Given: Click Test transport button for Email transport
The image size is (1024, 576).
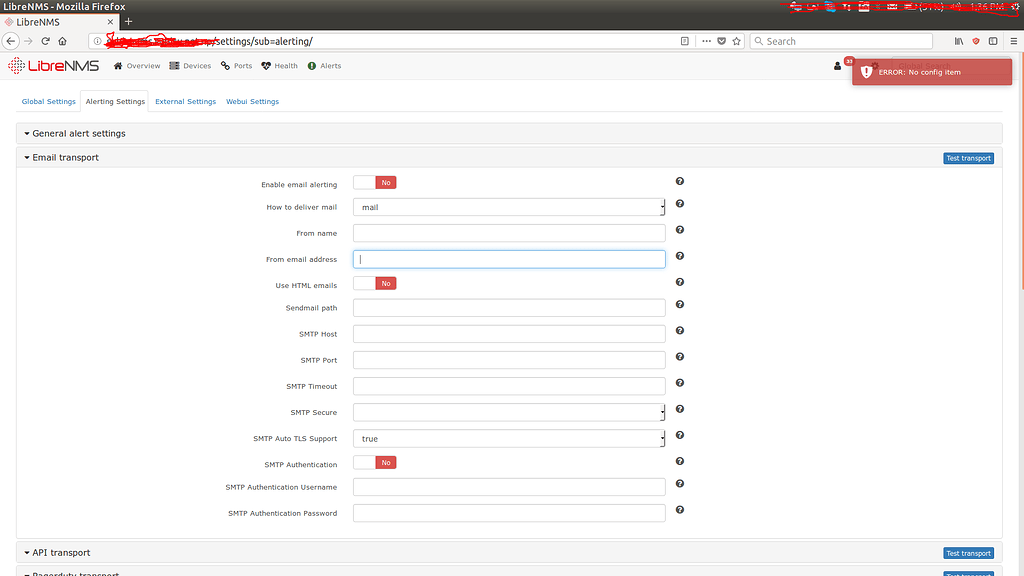Looking at the screenshot, I should [968, 158].
